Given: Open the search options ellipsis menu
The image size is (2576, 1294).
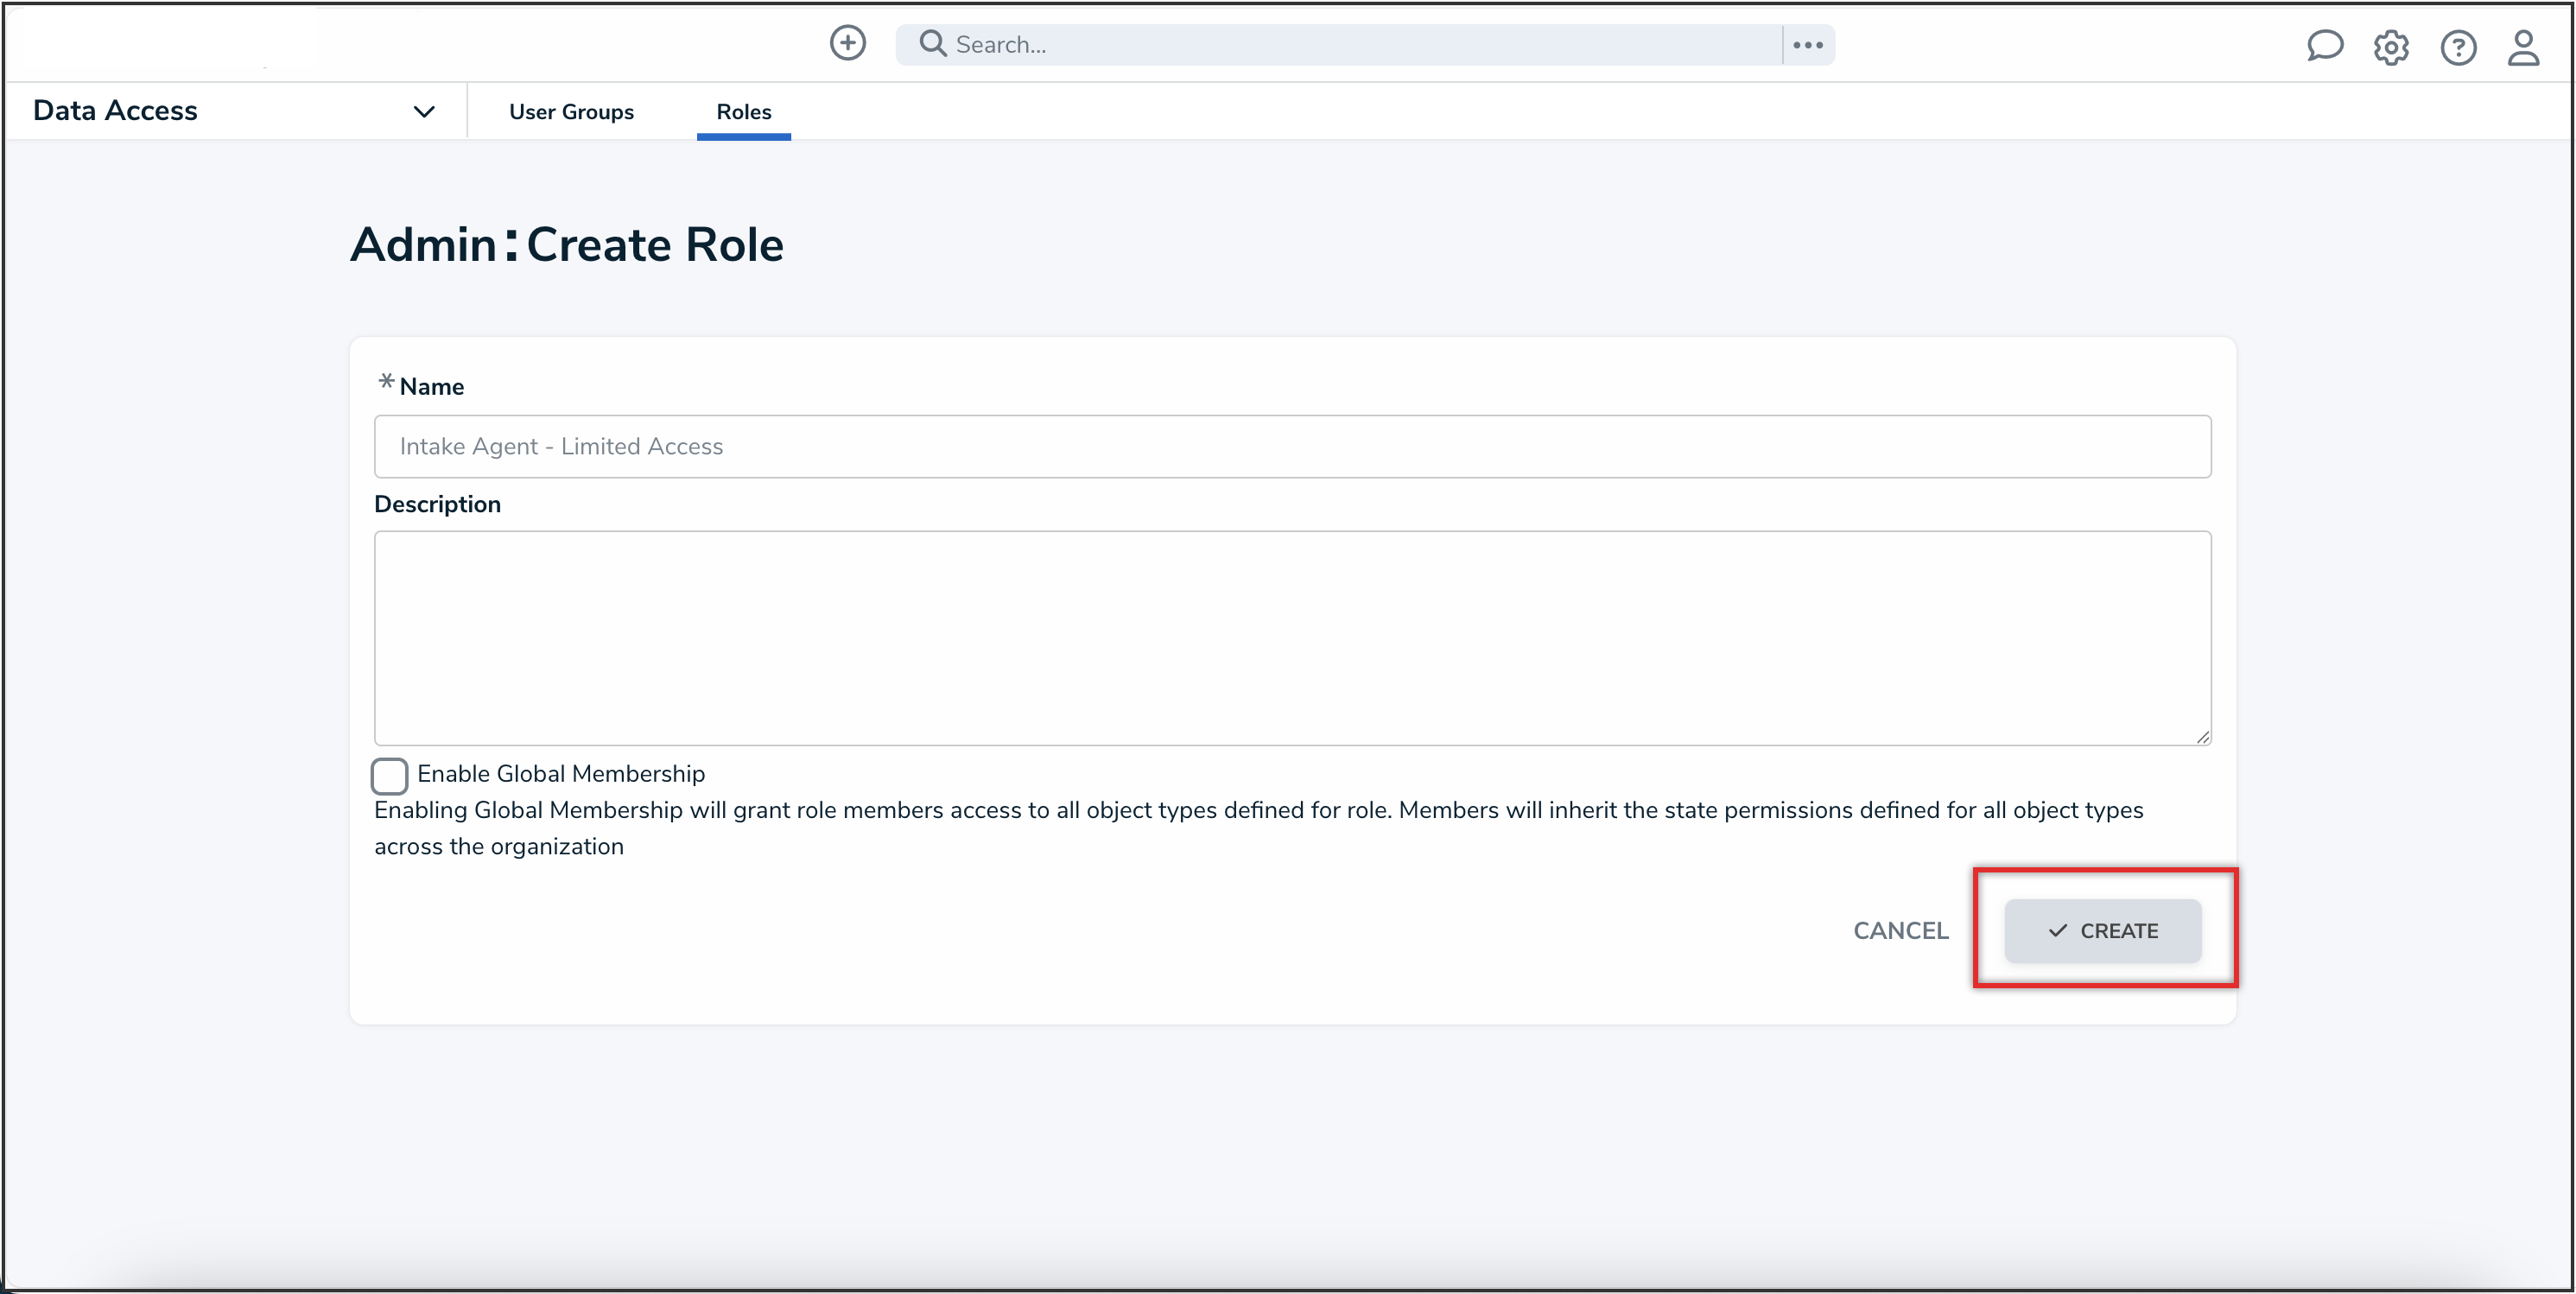Looking at the screenshot, I should click(1807, 45).
